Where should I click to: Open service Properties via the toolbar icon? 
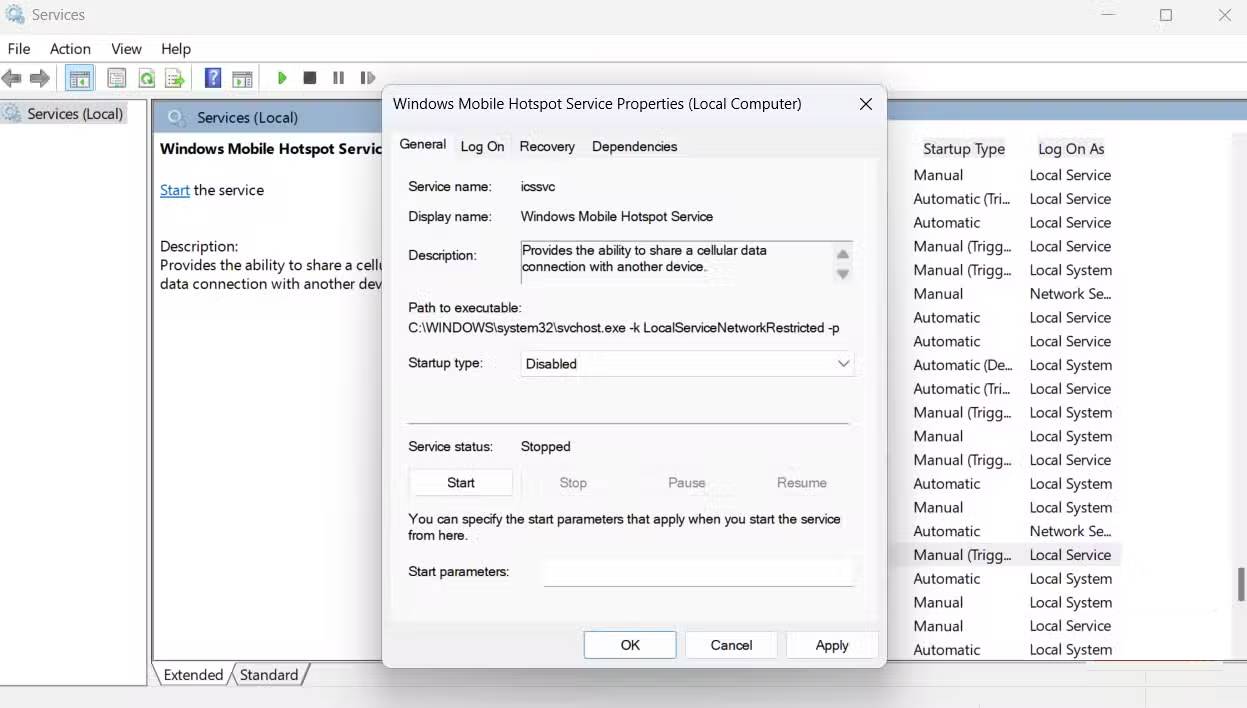[116, 77]
